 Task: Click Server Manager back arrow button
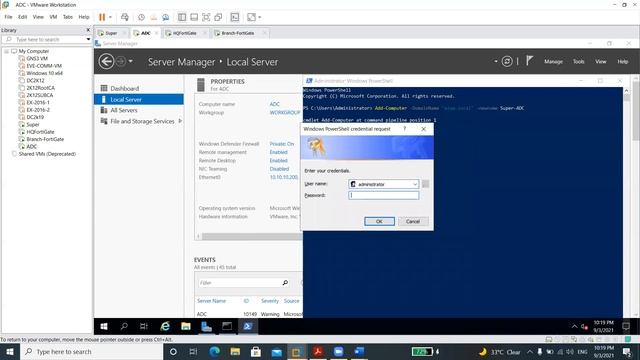click(x=107, y=62)
